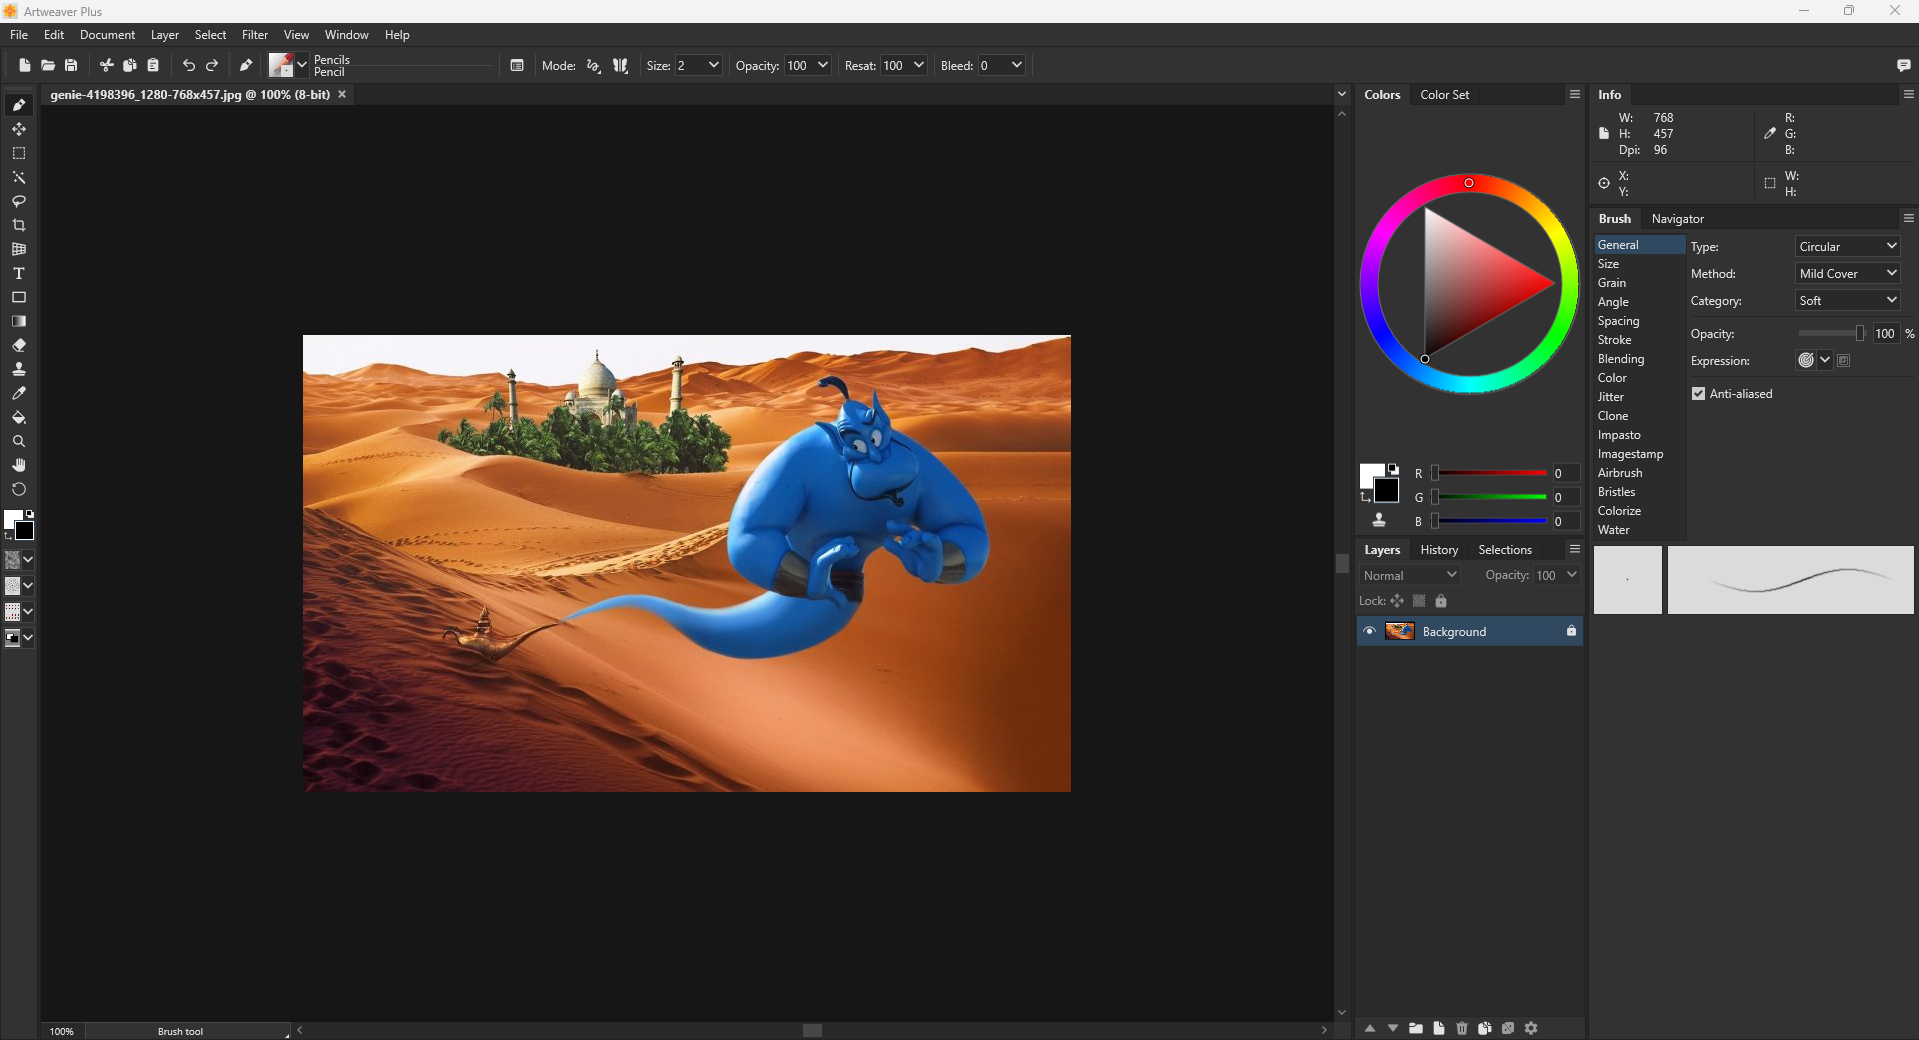Close the genie-4198396 document tab

click(x=342, y=94)
